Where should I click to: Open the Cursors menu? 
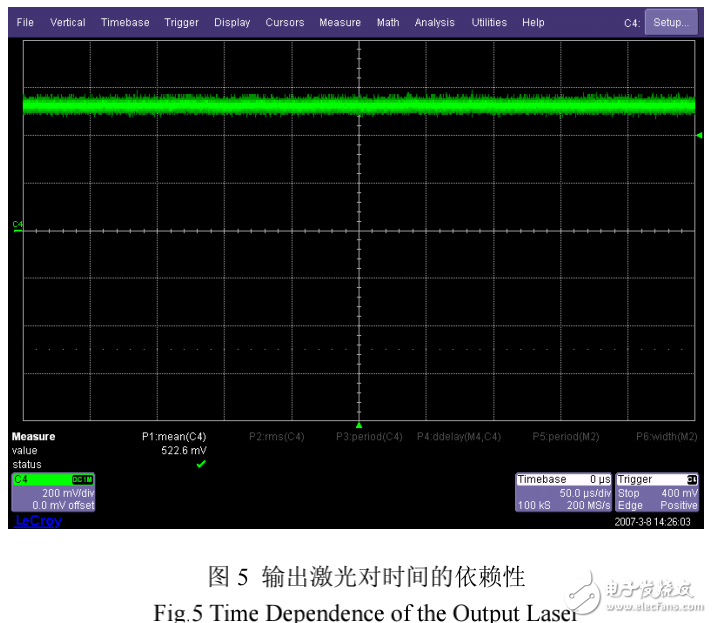click(x=285, y=22)
